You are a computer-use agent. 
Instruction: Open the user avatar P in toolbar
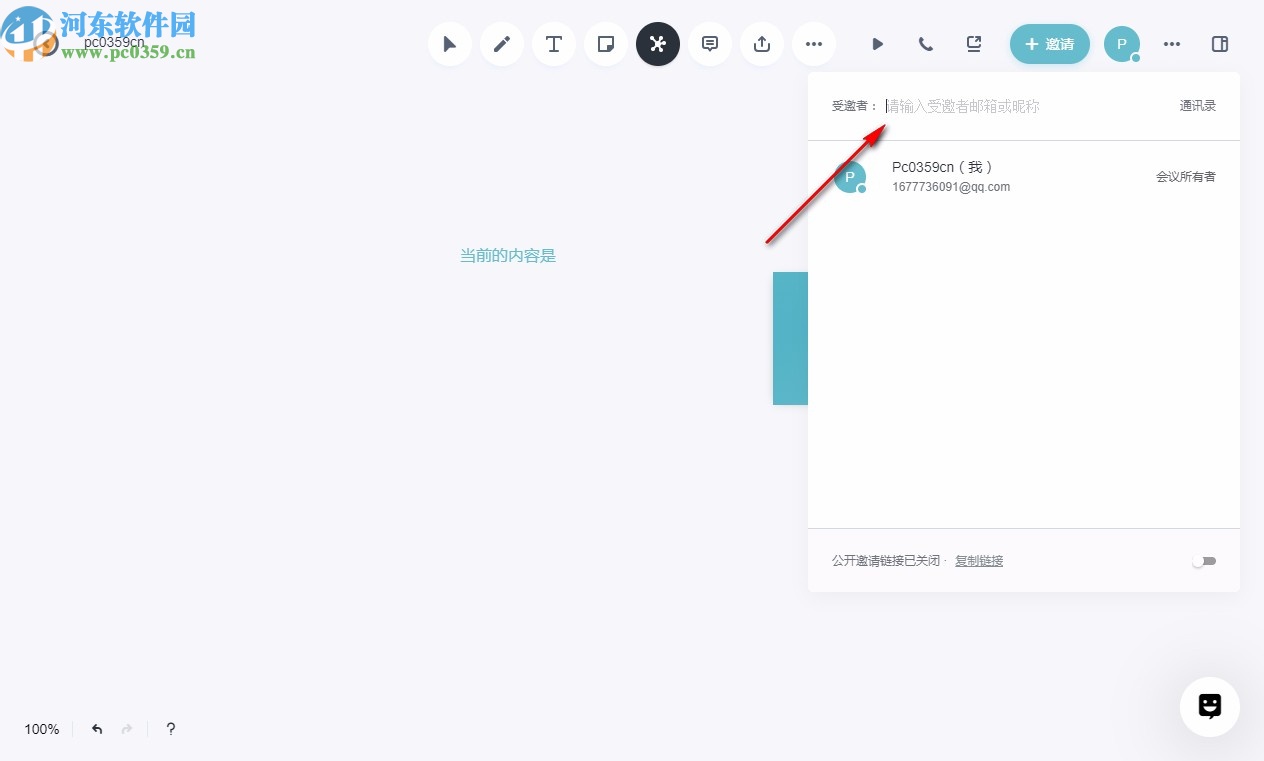[x=1122, y=44]
